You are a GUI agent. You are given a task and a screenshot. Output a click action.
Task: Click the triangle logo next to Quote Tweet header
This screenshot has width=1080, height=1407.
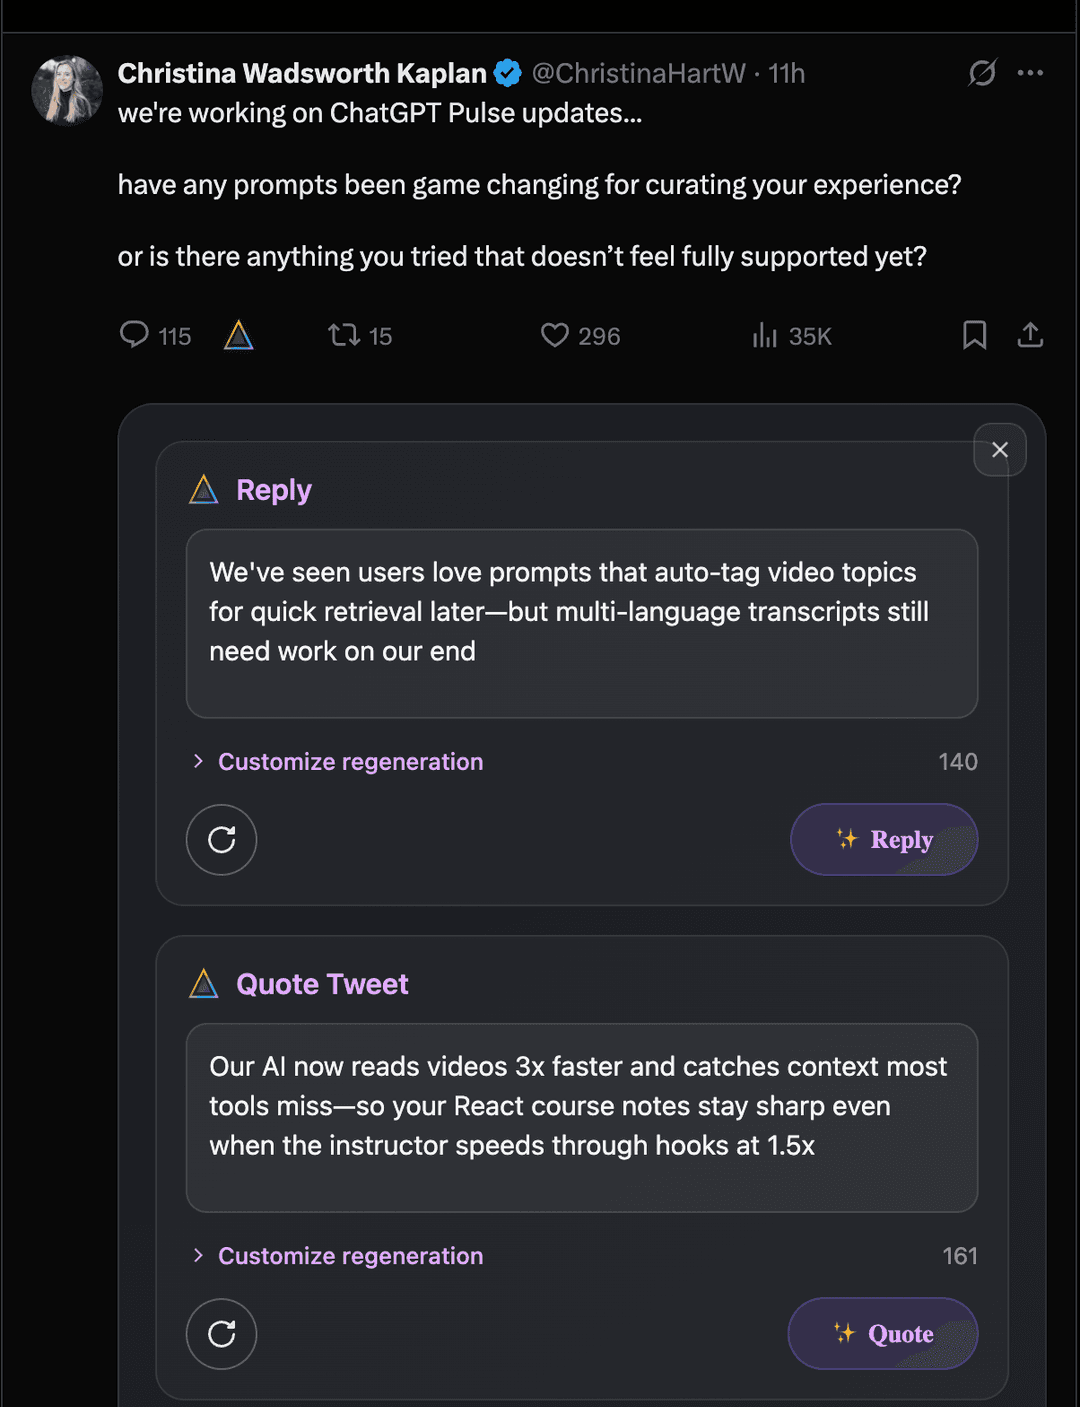(204, 983)
